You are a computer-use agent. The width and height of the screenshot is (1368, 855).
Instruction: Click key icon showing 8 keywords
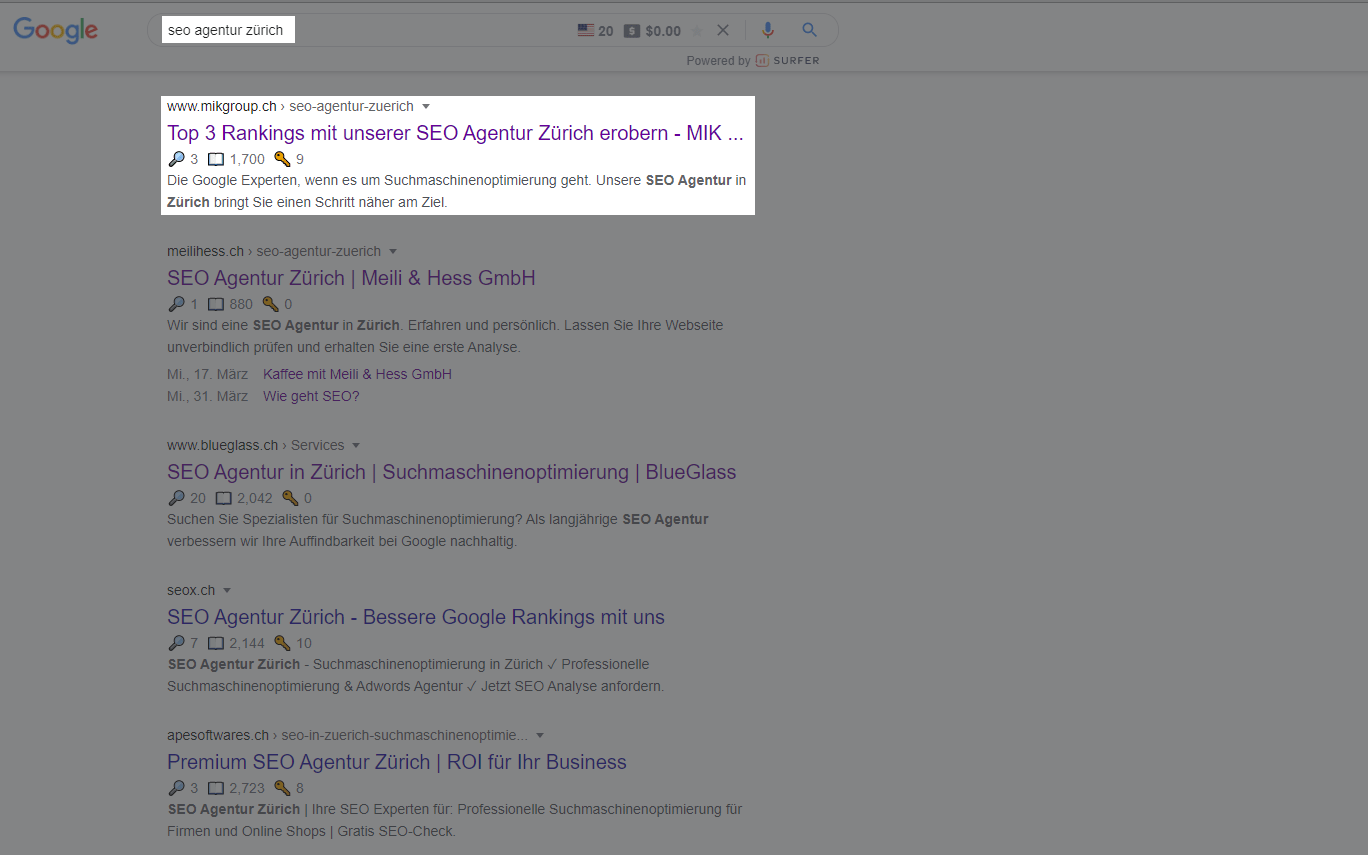[282, 788]
